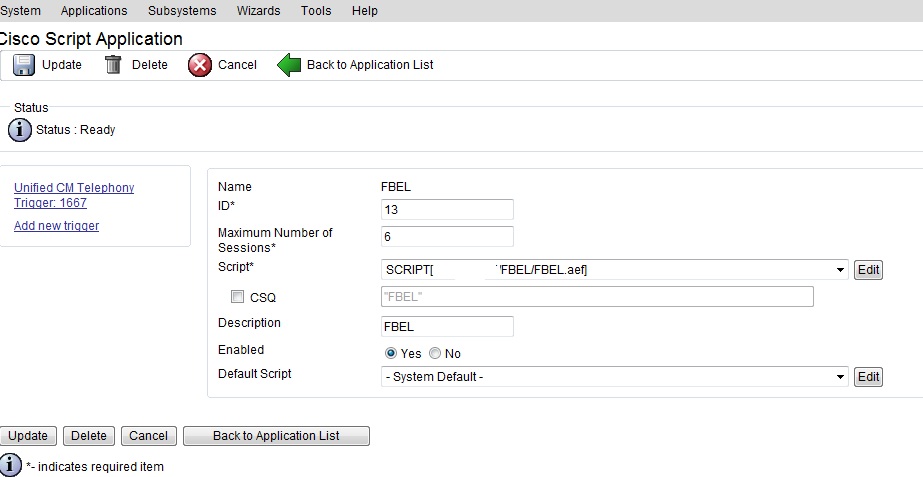Click the Maximum Number of Sessions field
This screenshot has width=923, height=477.
coord(447,237)
